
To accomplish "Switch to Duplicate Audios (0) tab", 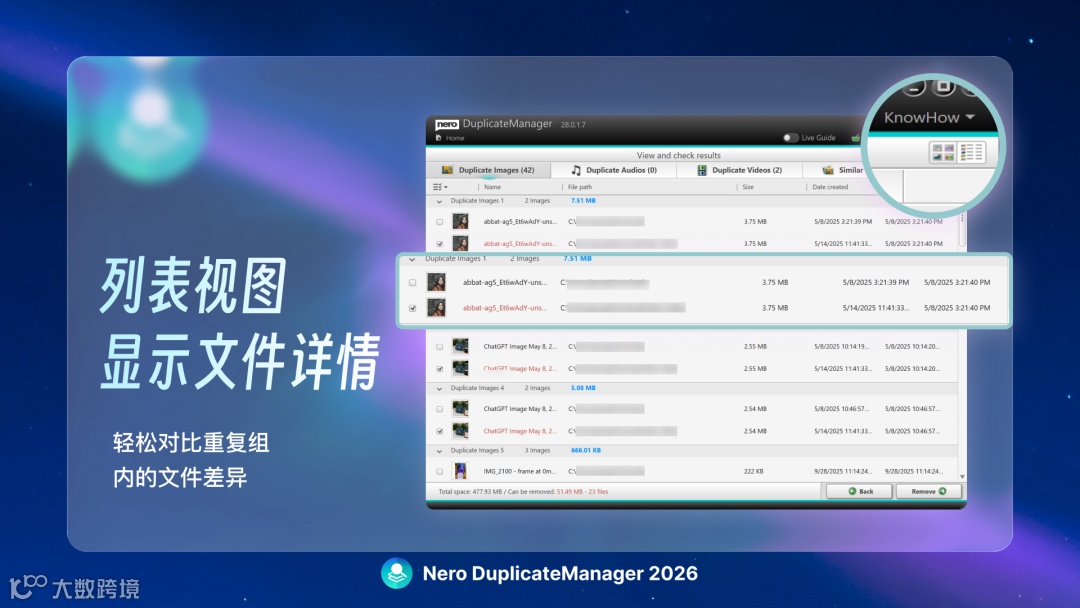I will [x=614, y=170].
